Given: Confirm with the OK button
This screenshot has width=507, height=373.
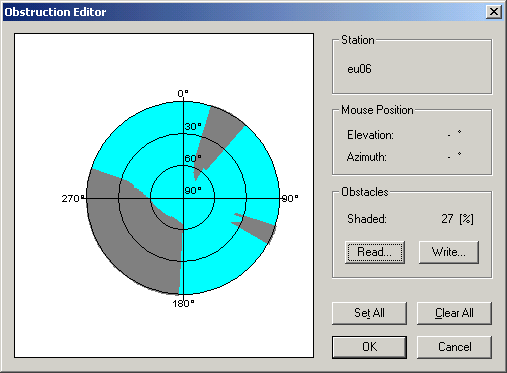Looking at the screenshot, I should 369,347.
